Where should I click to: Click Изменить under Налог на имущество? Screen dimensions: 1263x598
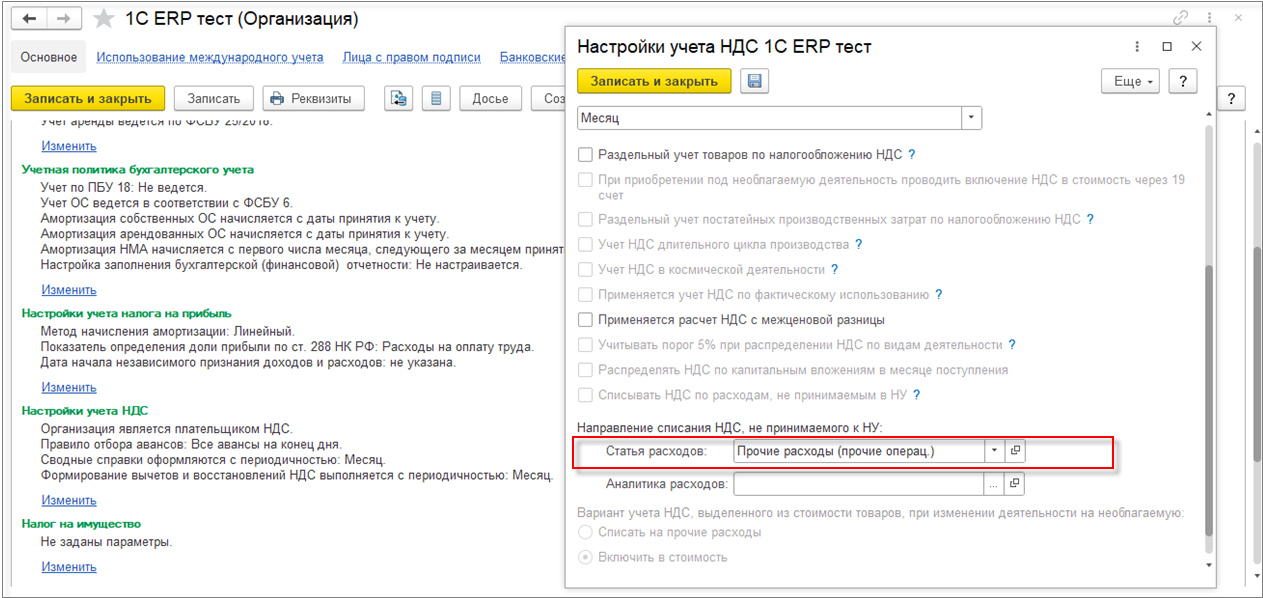(x=69, y=566)
